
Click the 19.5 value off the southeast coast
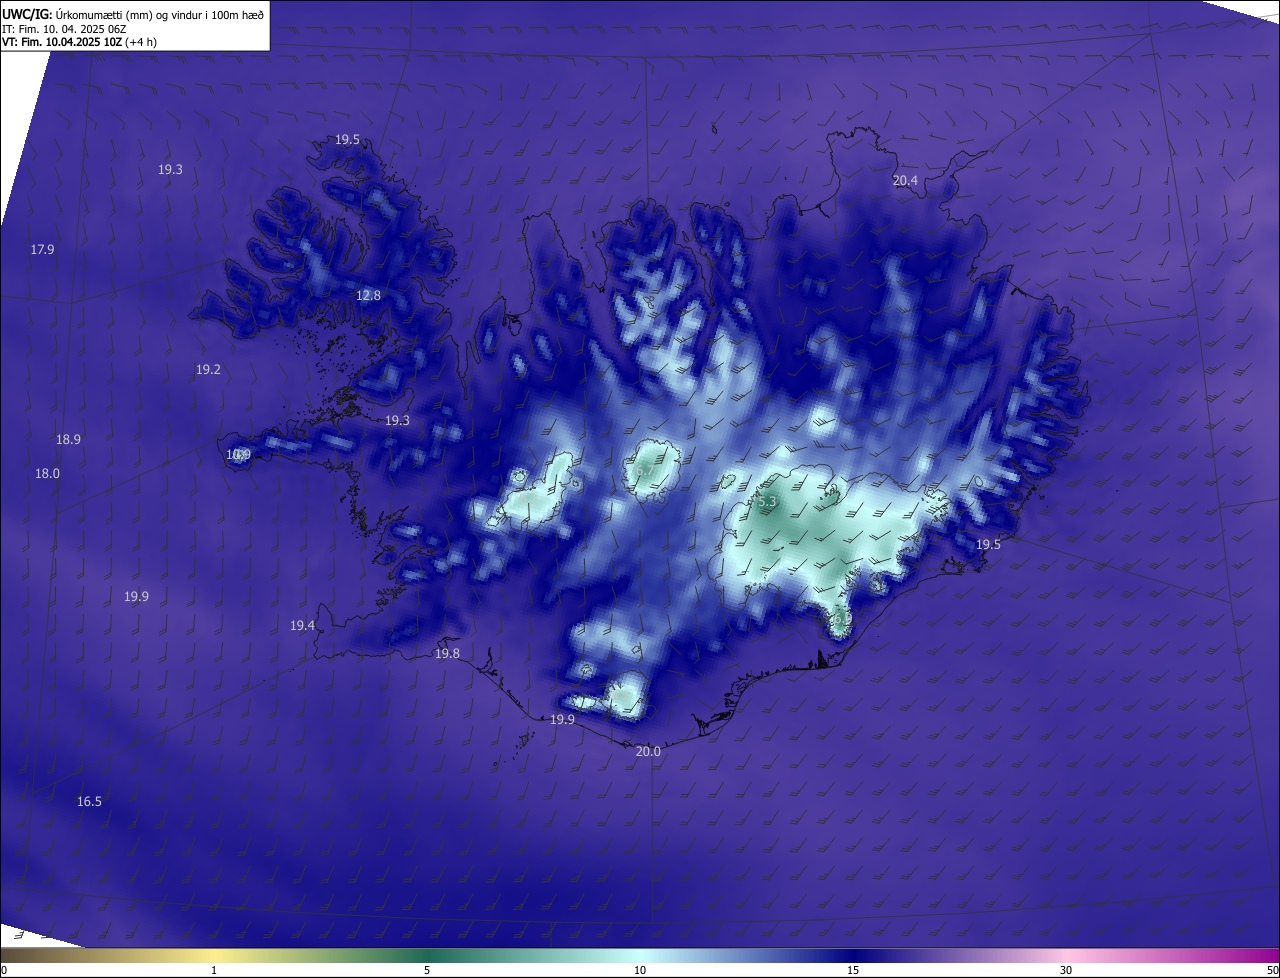[988, 545]
